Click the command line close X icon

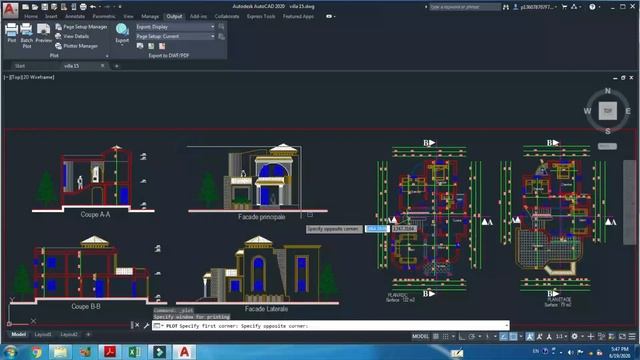[137, 325]
